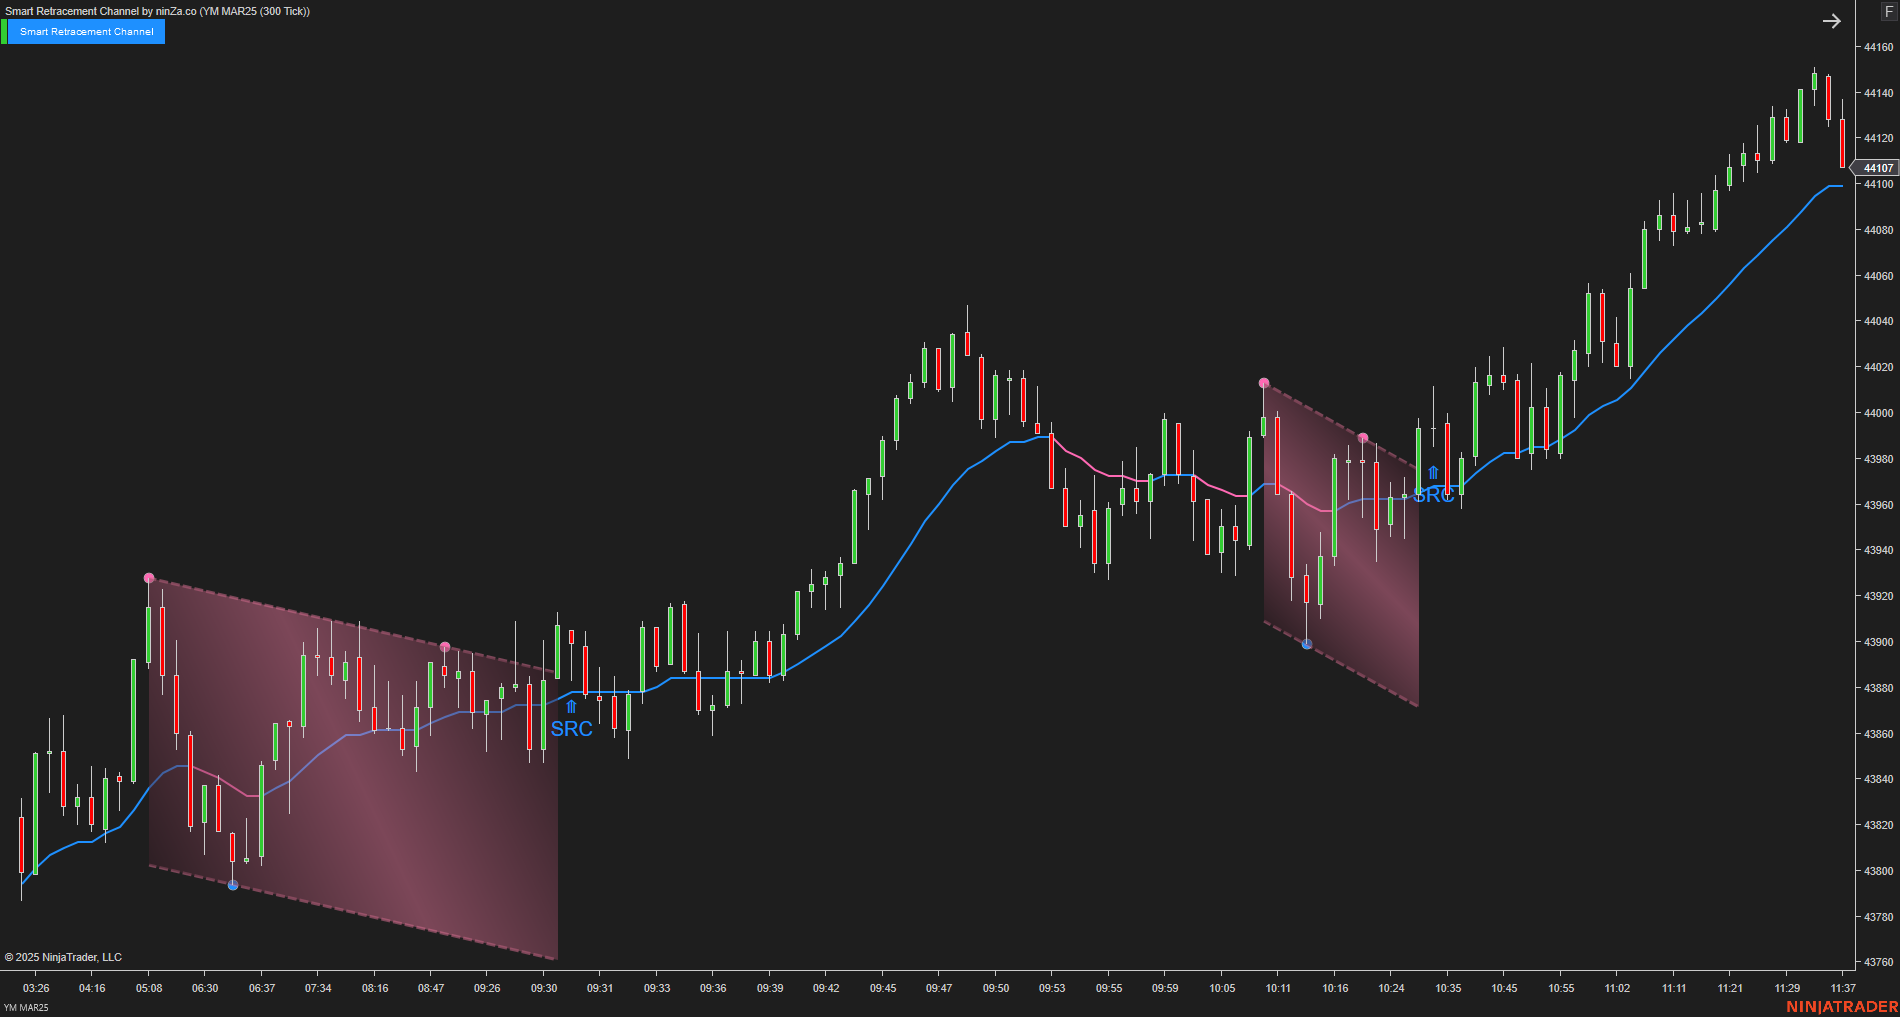
Task: Click the SRC label beside the second signal arrow
Action: tap(1434, 494)
